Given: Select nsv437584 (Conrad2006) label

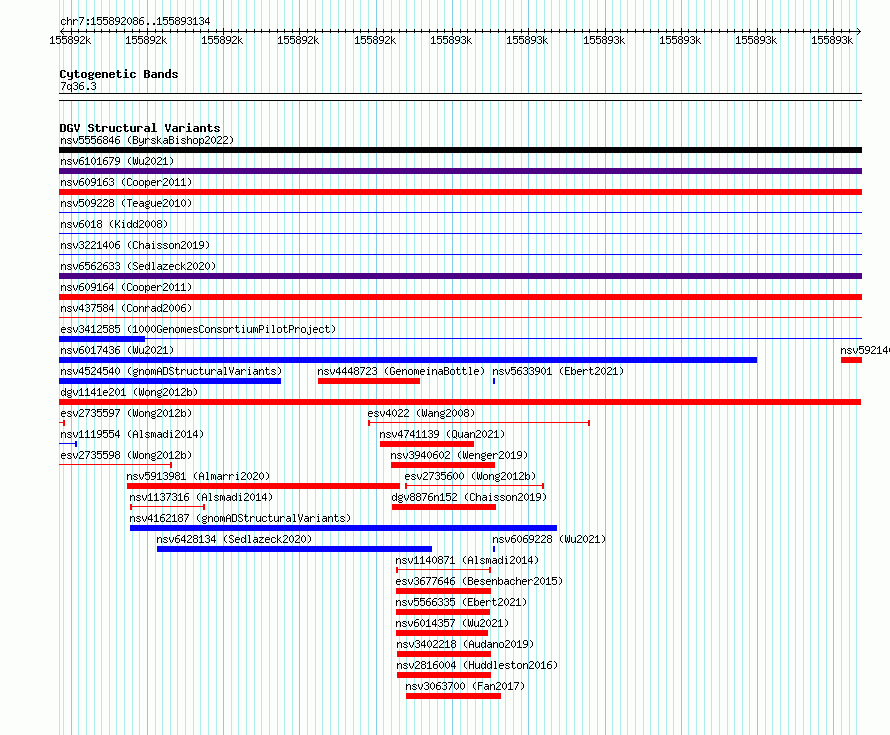Looking at the screenshot, I should [126, 308].
